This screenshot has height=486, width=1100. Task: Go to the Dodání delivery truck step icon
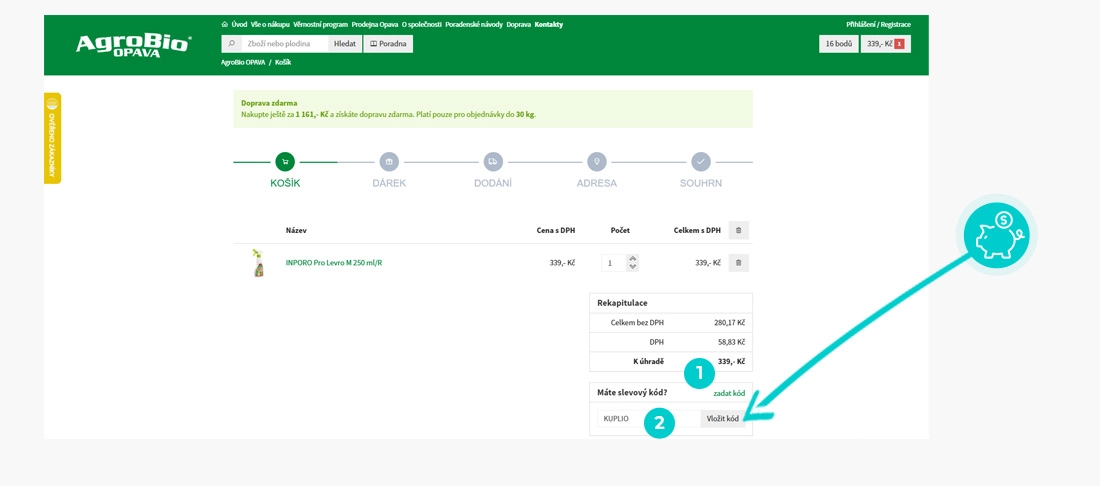click(492, 162)
